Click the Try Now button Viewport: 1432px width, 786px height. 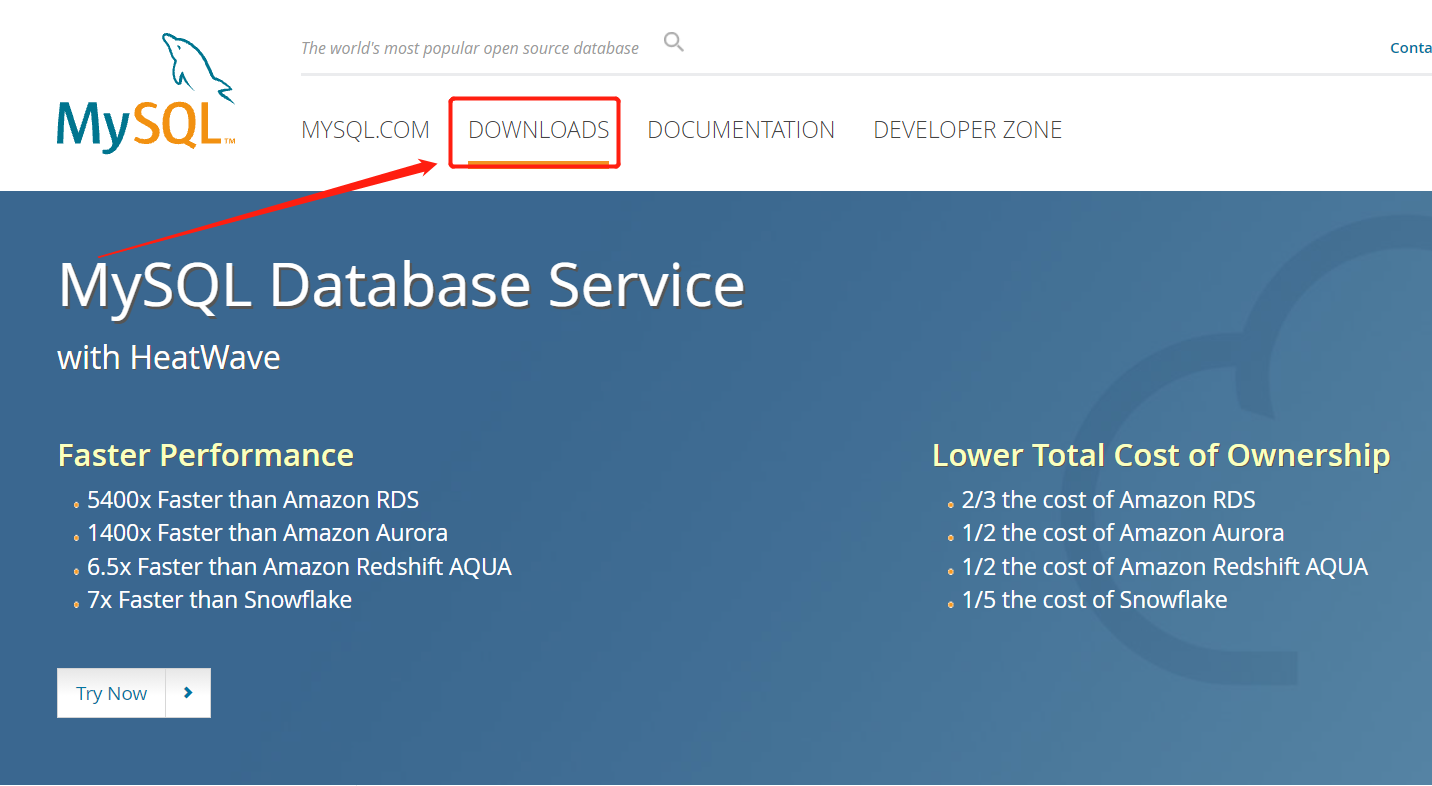coord(134,693)
